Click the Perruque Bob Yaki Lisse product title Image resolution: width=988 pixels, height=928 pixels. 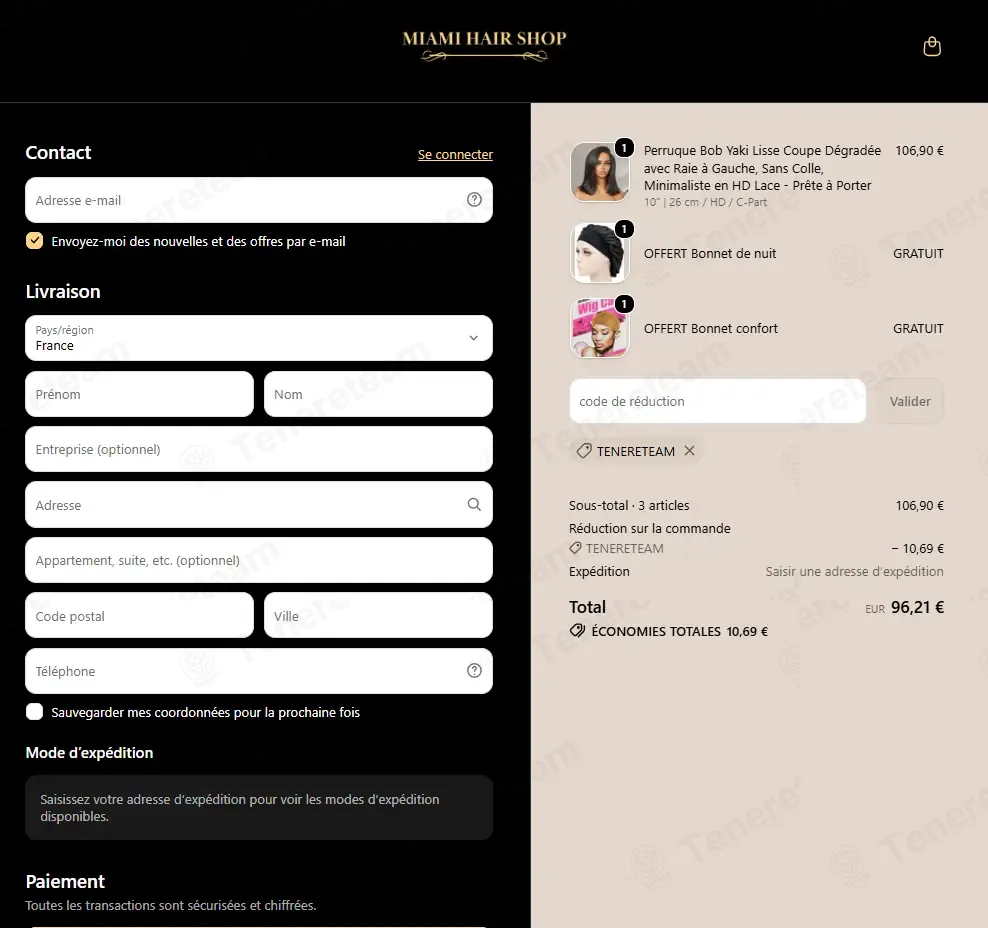pos(762,168)
